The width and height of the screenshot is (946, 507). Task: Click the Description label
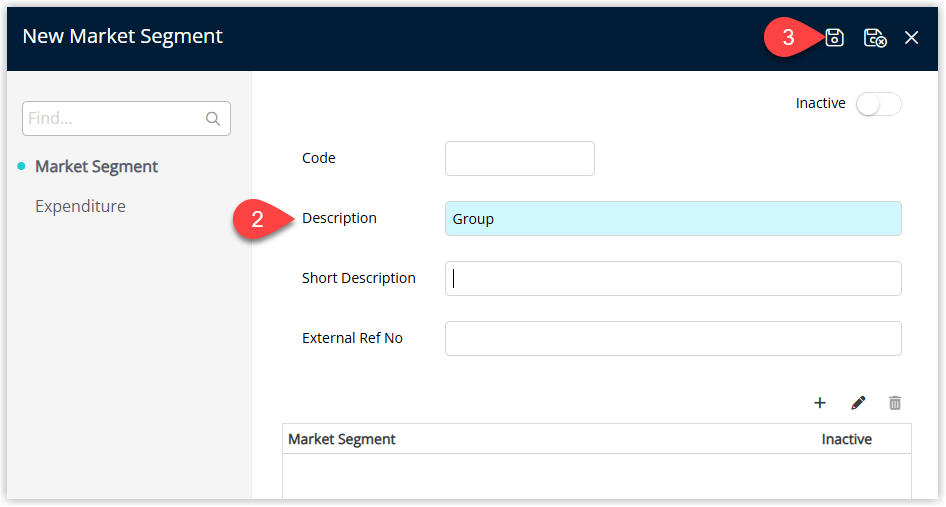pos(339,218)
